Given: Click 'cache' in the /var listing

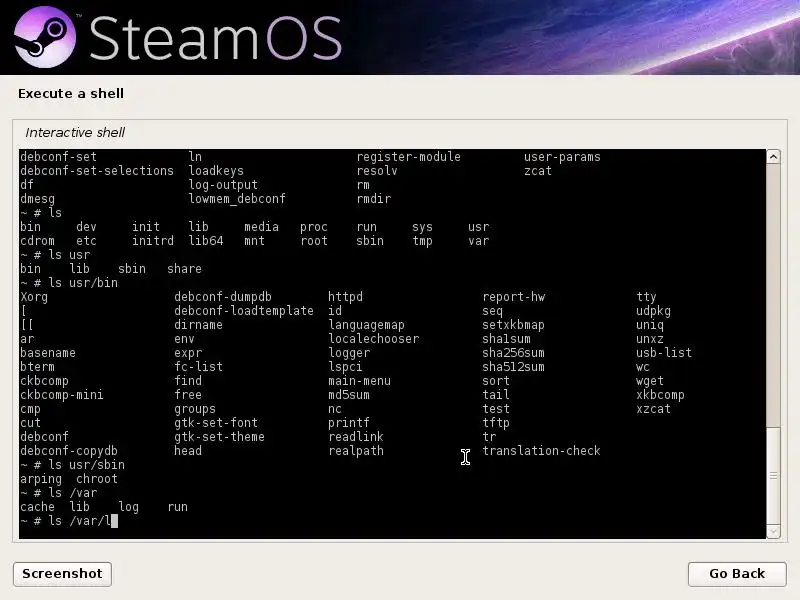Looking at the screenshot, I should (x=37, y=507).
